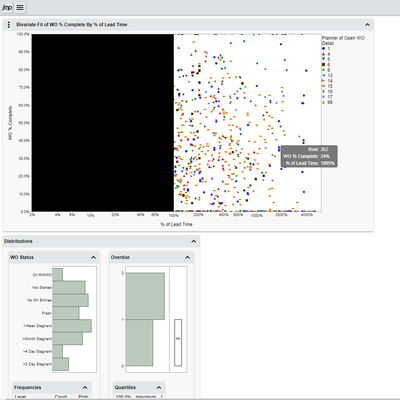Image resolution: width=400 pixels, height=400 pixels.
Task: Collapse the Distributions section chevron
Action: 193,241
